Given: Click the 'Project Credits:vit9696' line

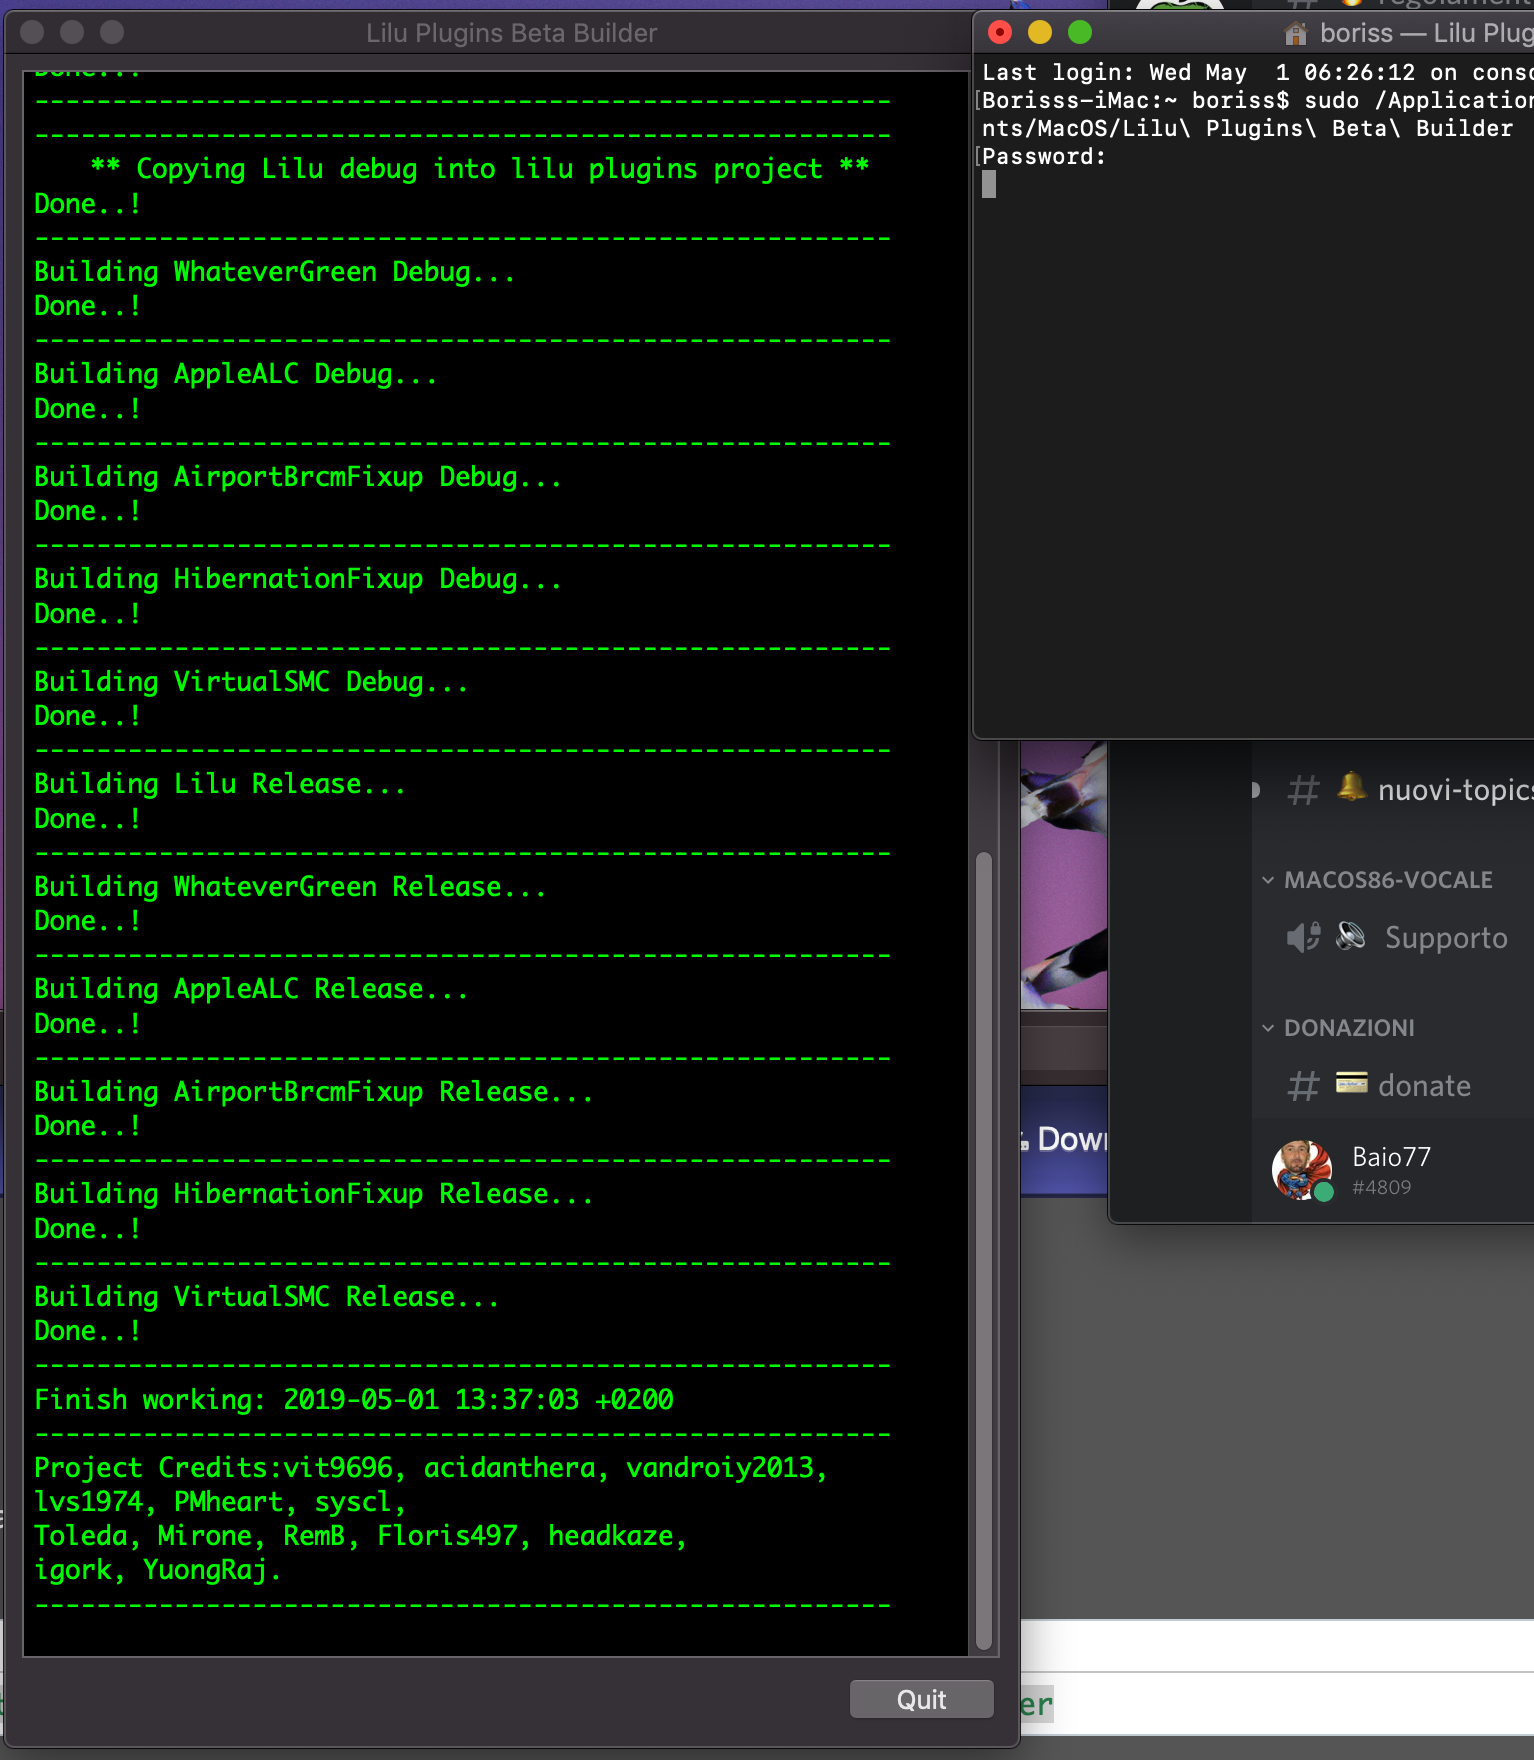Looking at the screenshot, I should [431, 1468].
